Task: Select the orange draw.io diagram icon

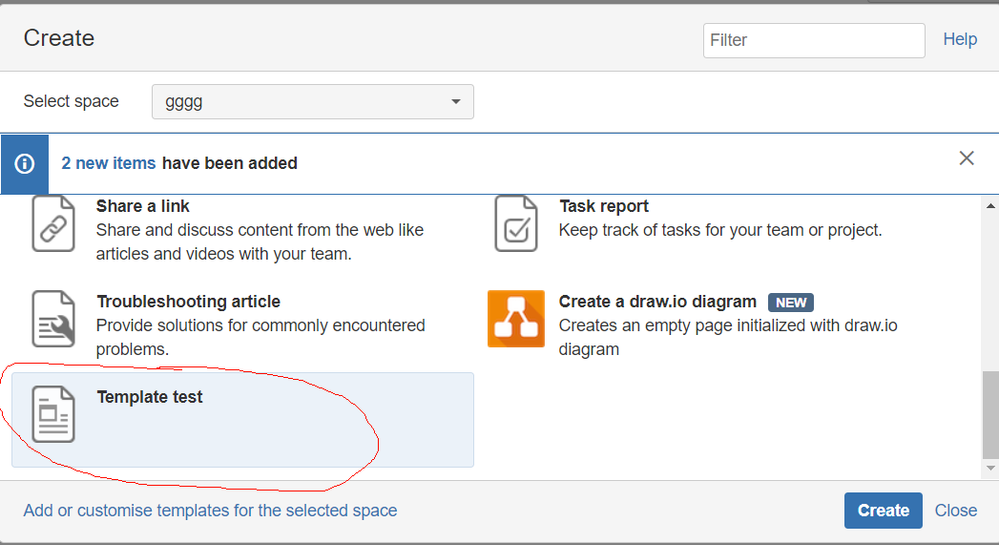Action: [x=516, y=319]
